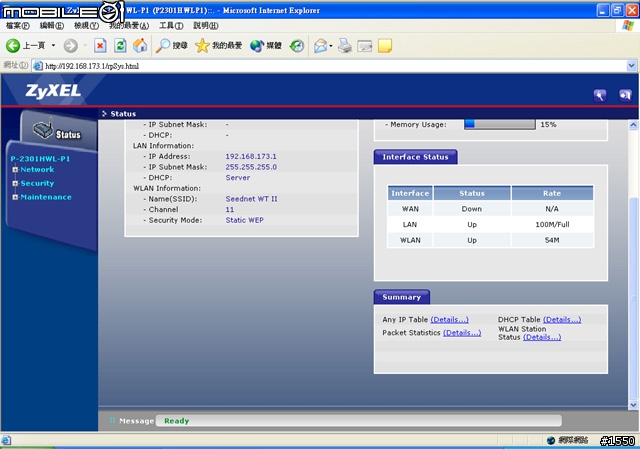Open the File (檔案) menu

(18, 26)
